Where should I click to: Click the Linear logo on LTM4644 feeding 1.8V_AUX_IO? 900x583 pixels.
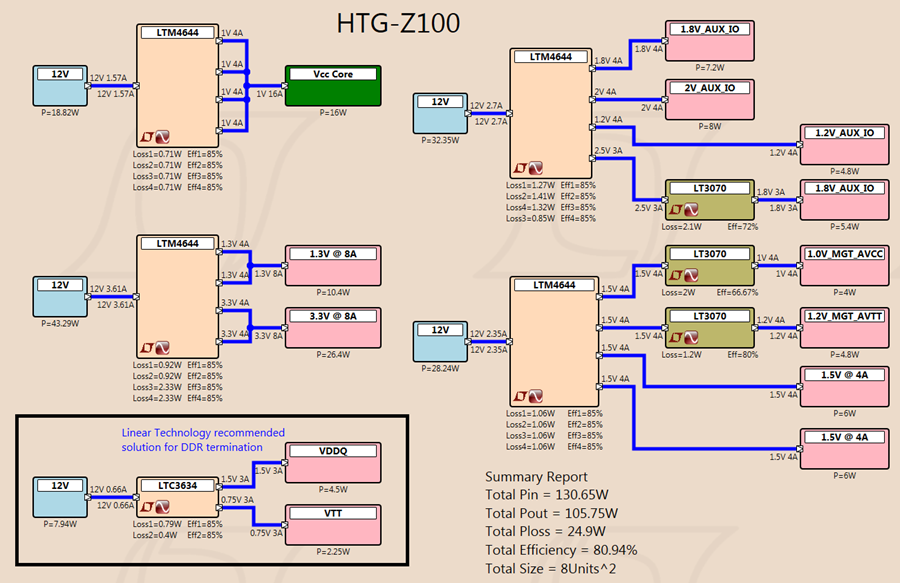521,168
